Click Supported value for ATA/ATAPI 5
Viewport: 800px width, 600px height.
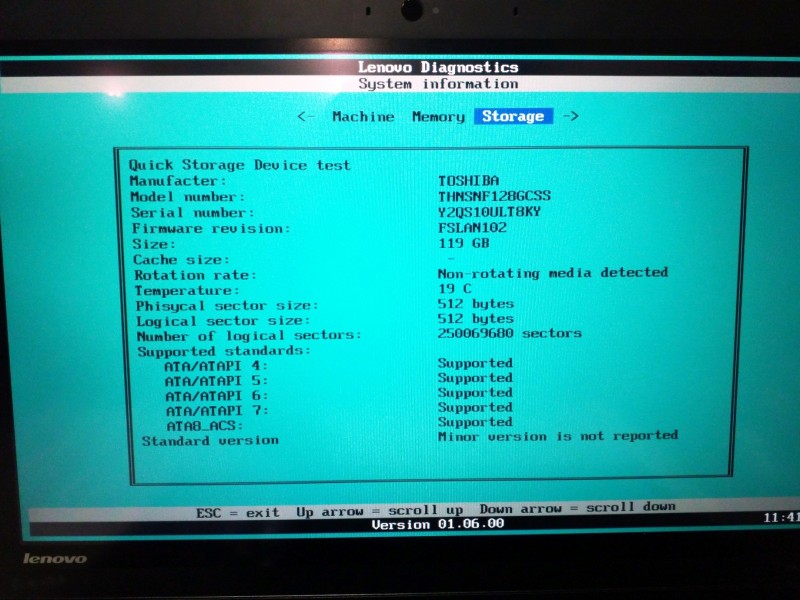coord(475,378)
